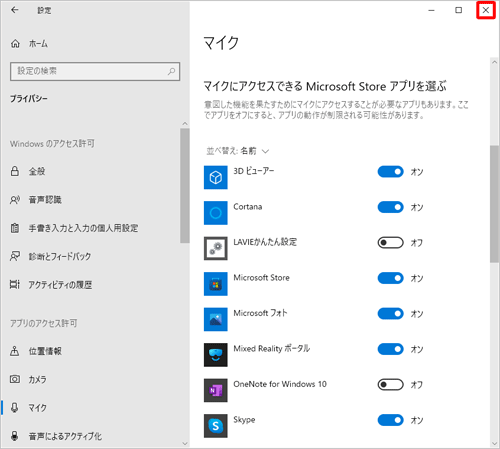
Task: Turn off Cortana microphone toggle
Action: pyautogui.click(x=390, y=207)
